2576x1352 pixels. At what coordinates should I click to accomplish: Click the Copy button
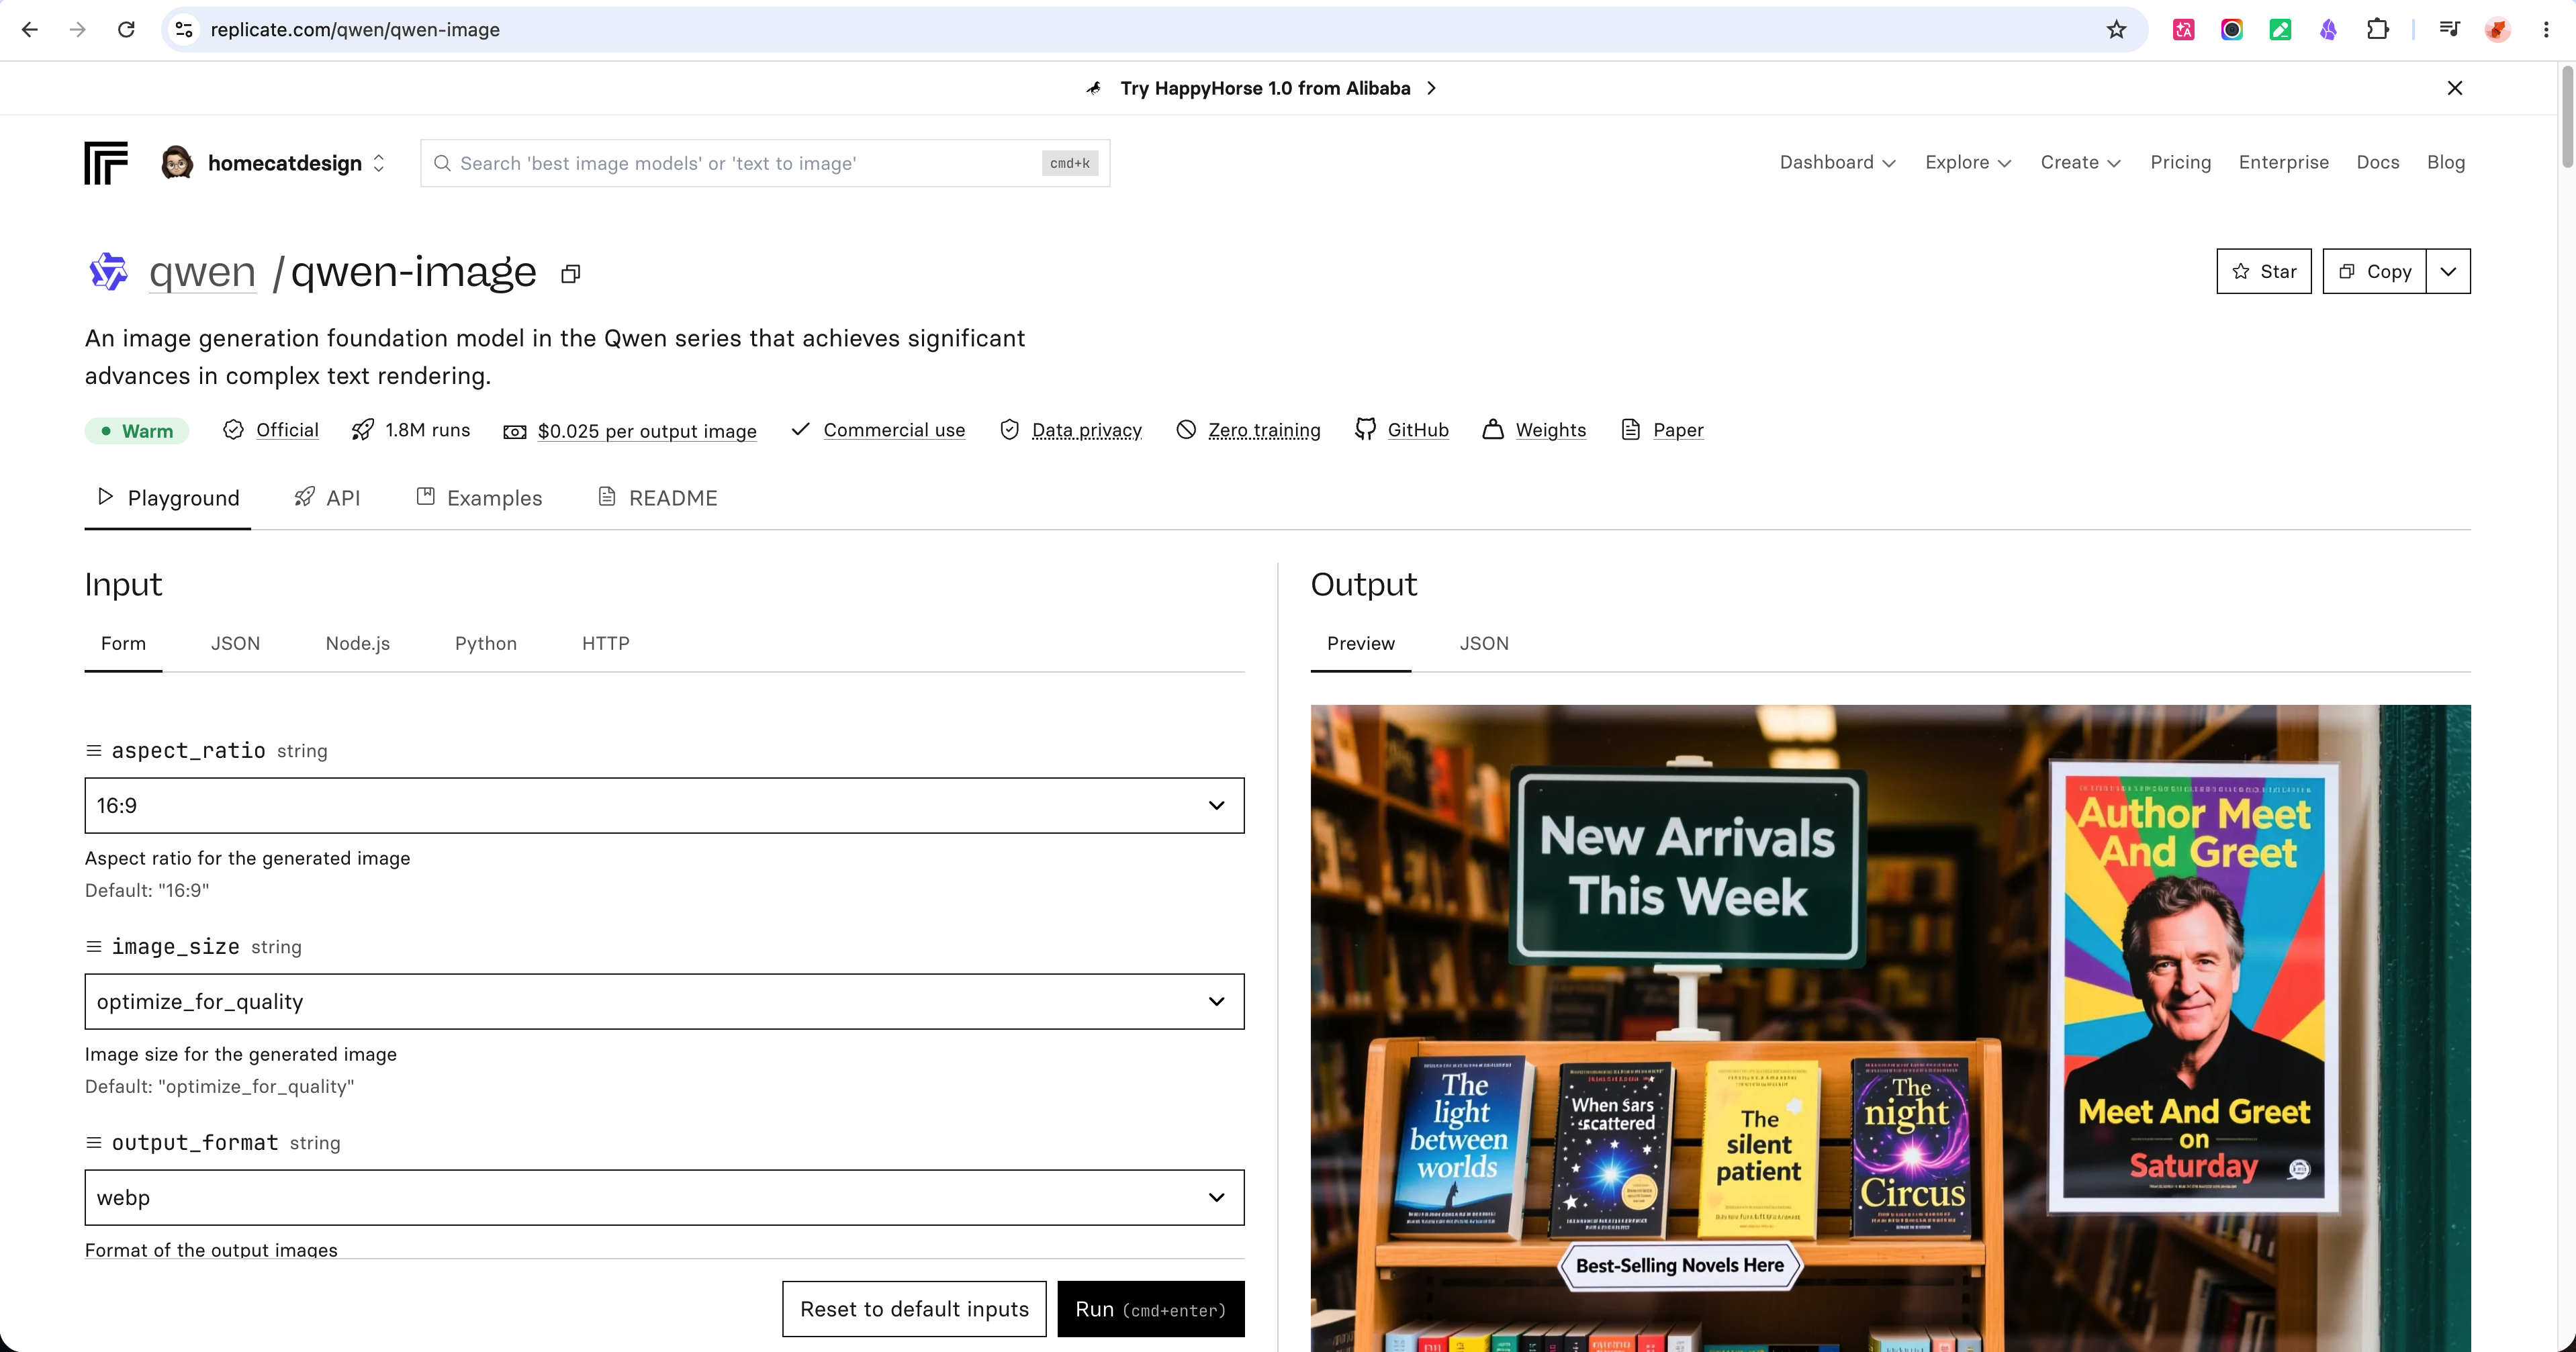(x=2374, y=271)
